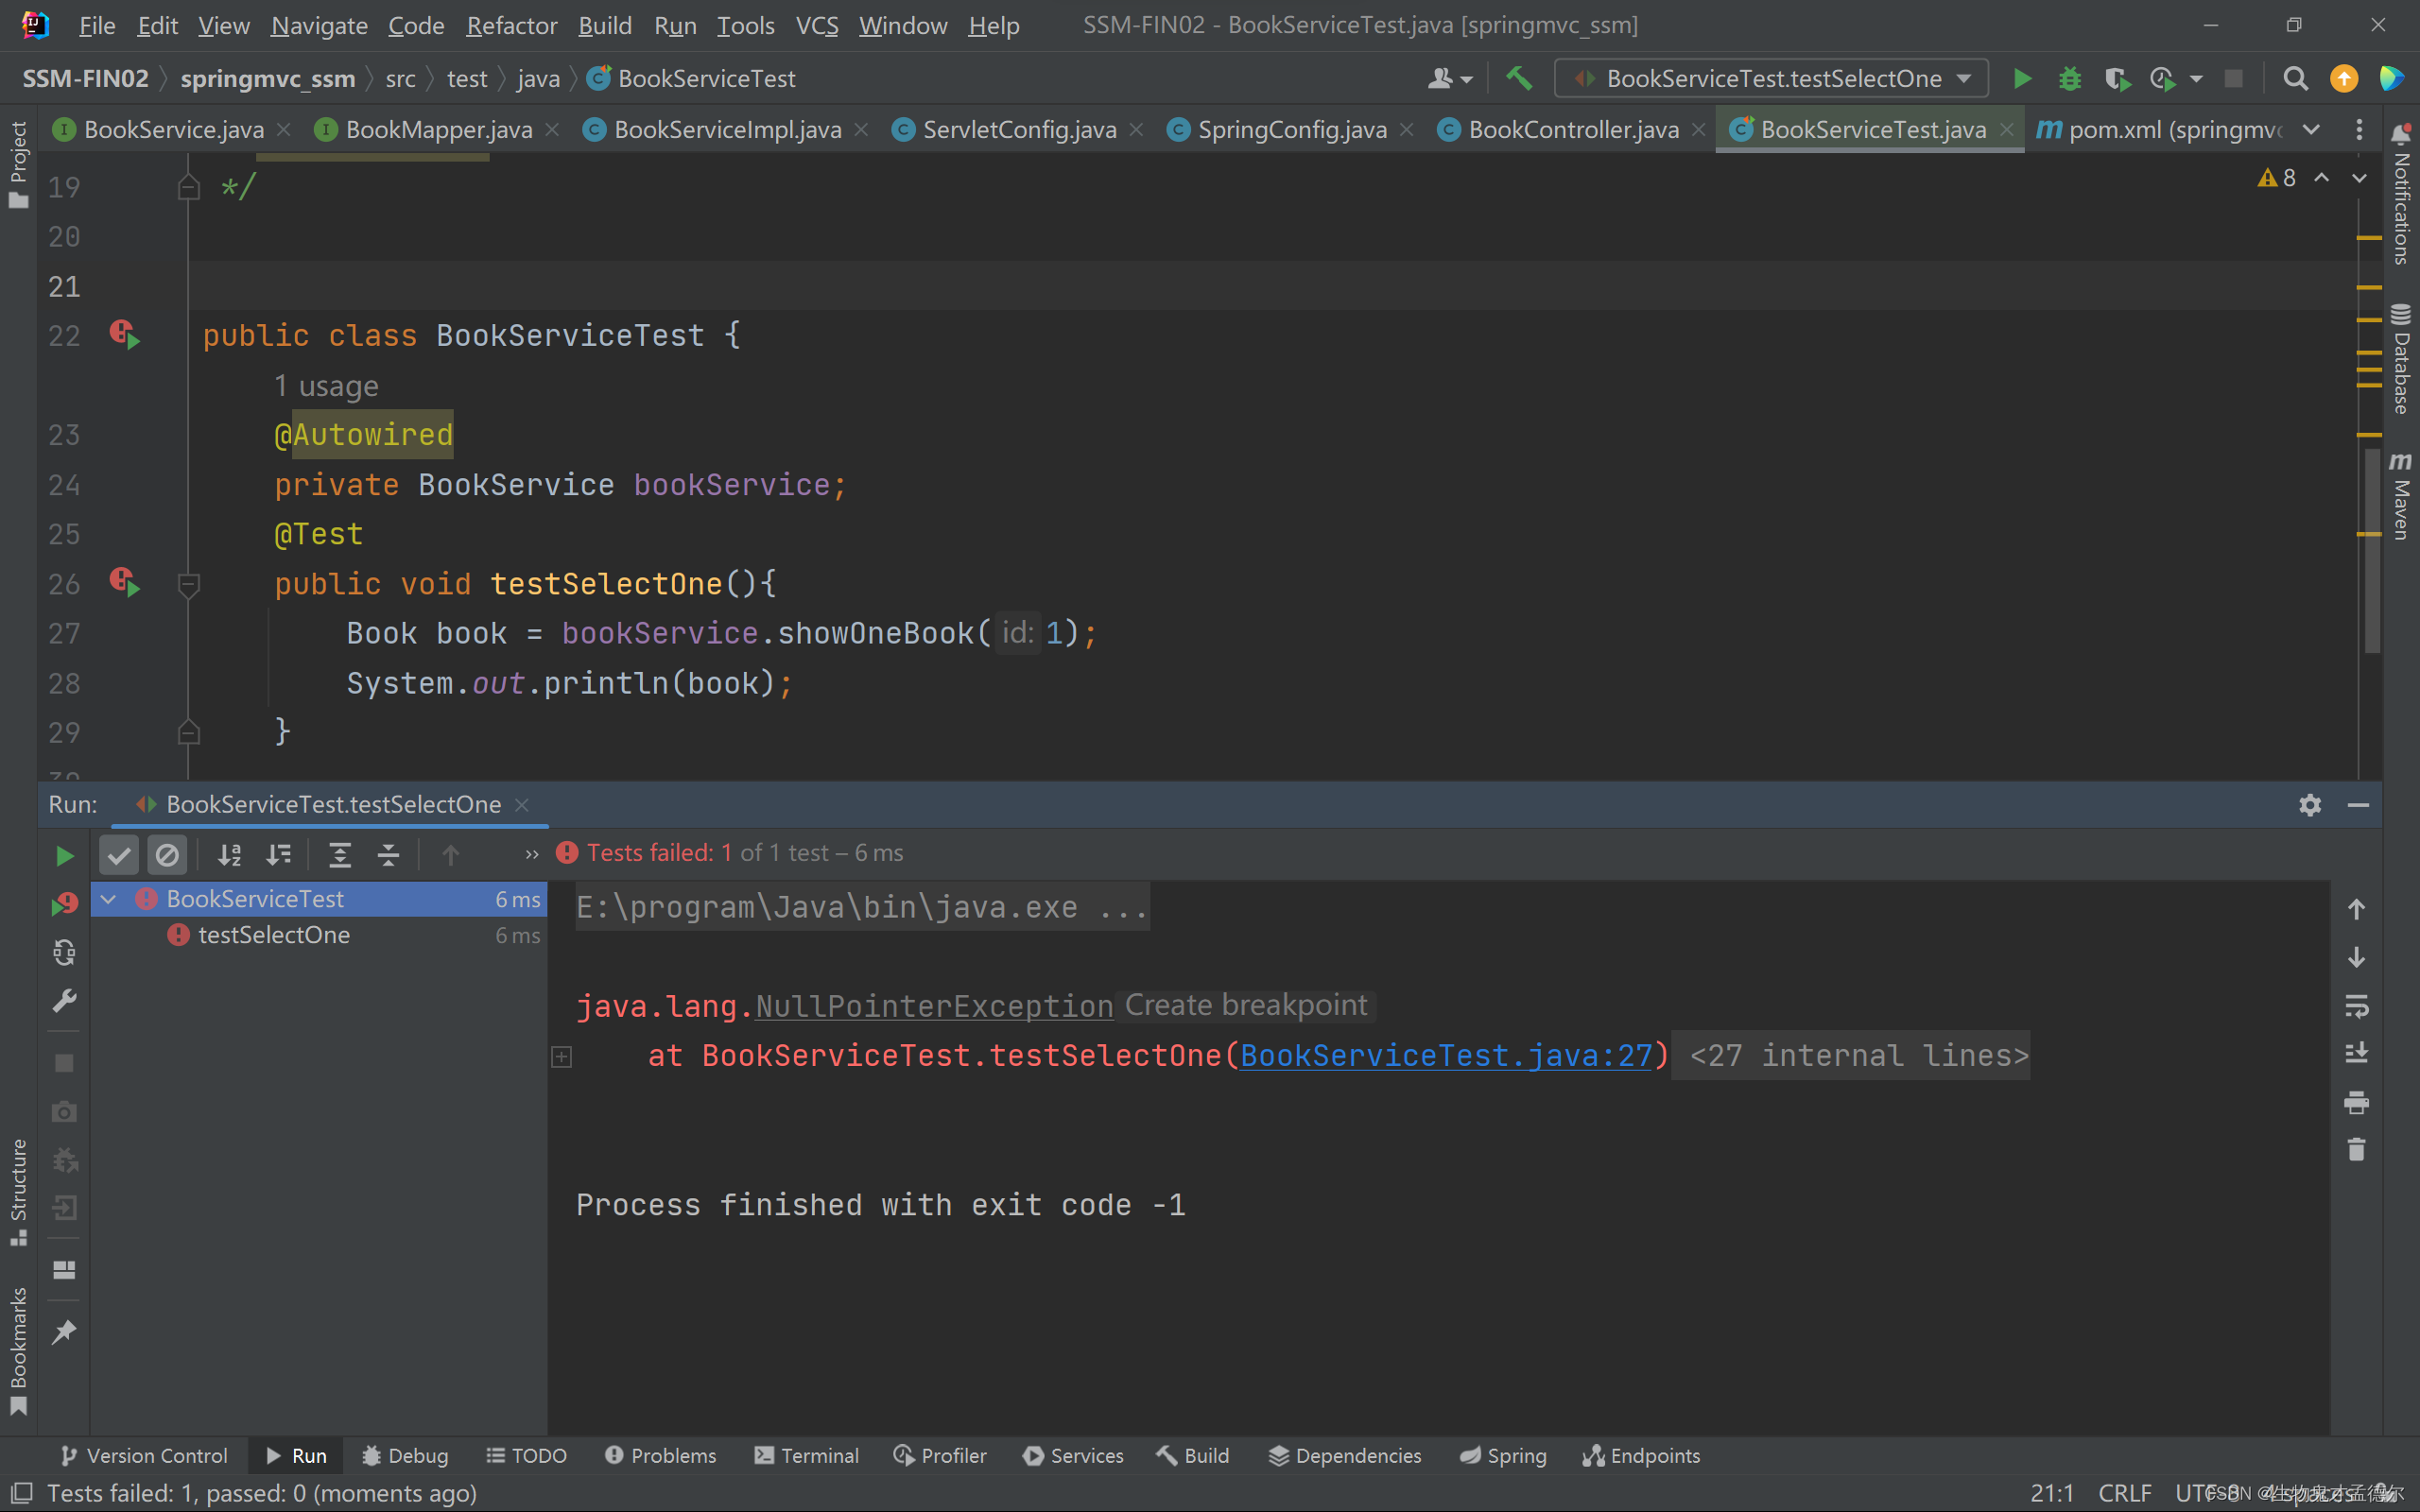Collapse the BookServiceTest tree node
The image size is (2420, 1512).
(x=109, y=899)
